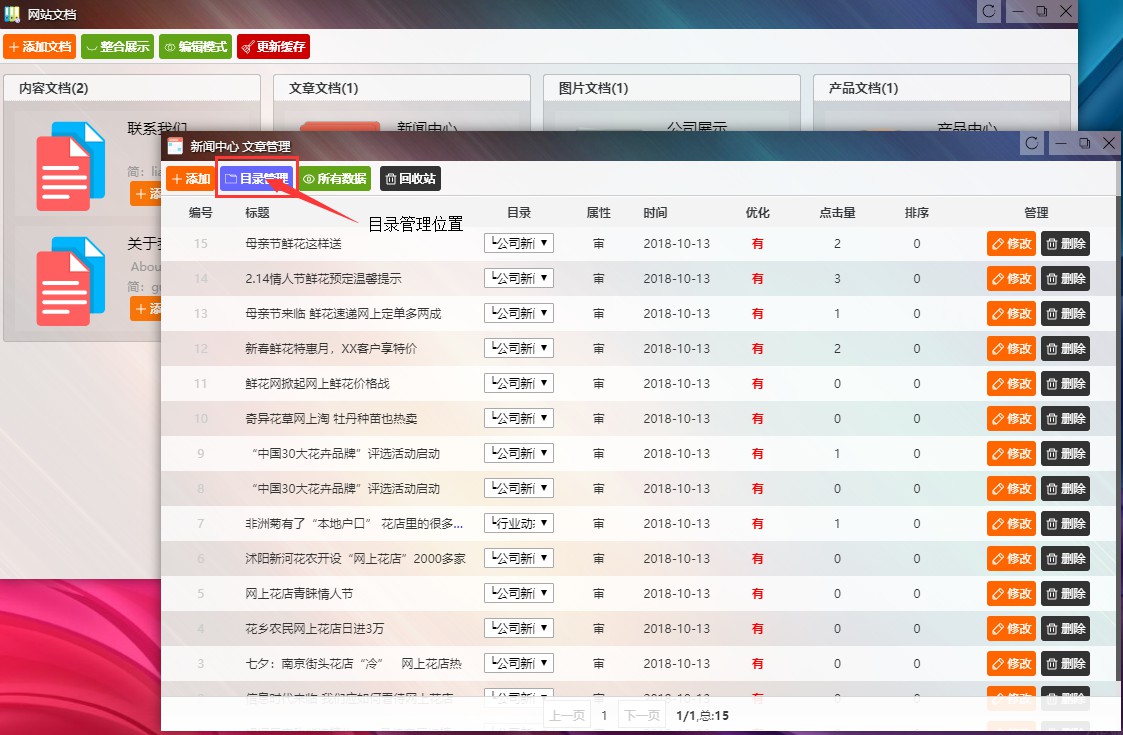
Task: Open 目录 dropdown of 鲜花网掀起网上鲜花价格战 row
Action: pos(519,383)
